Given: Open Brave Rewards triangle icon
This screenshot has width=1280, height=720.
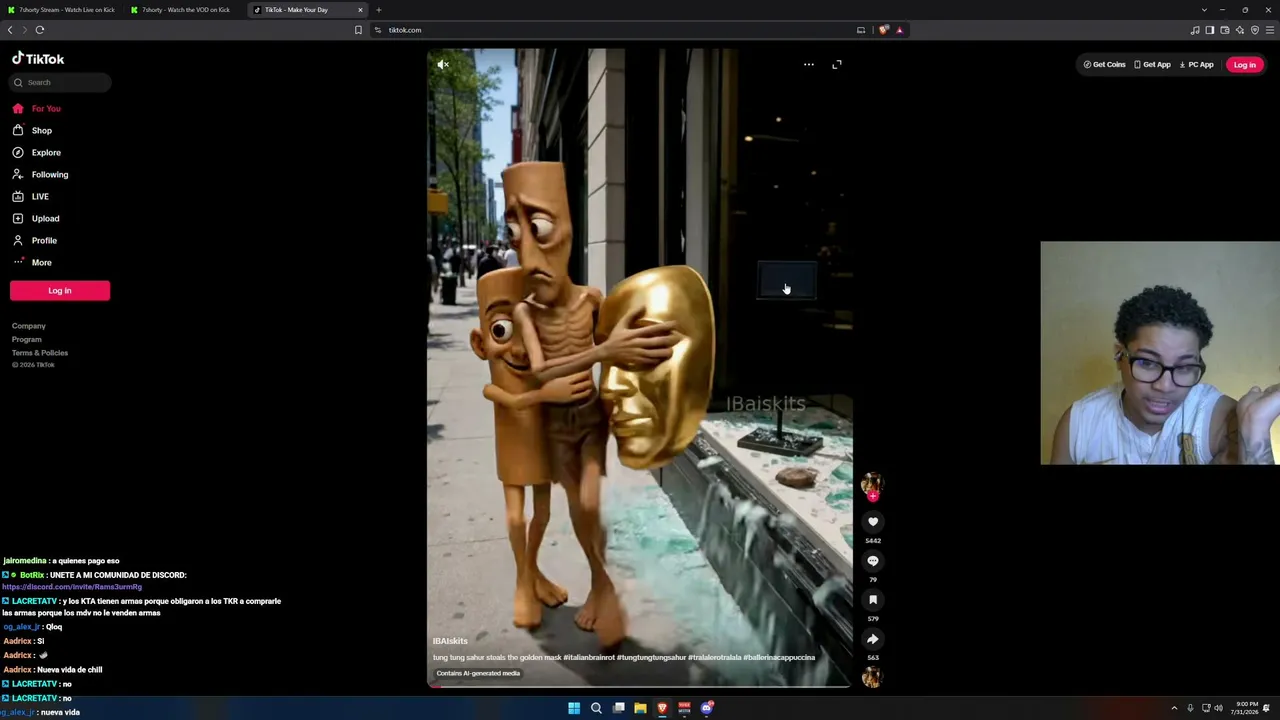Looking at the screenshot, I should tap(899, 30).
